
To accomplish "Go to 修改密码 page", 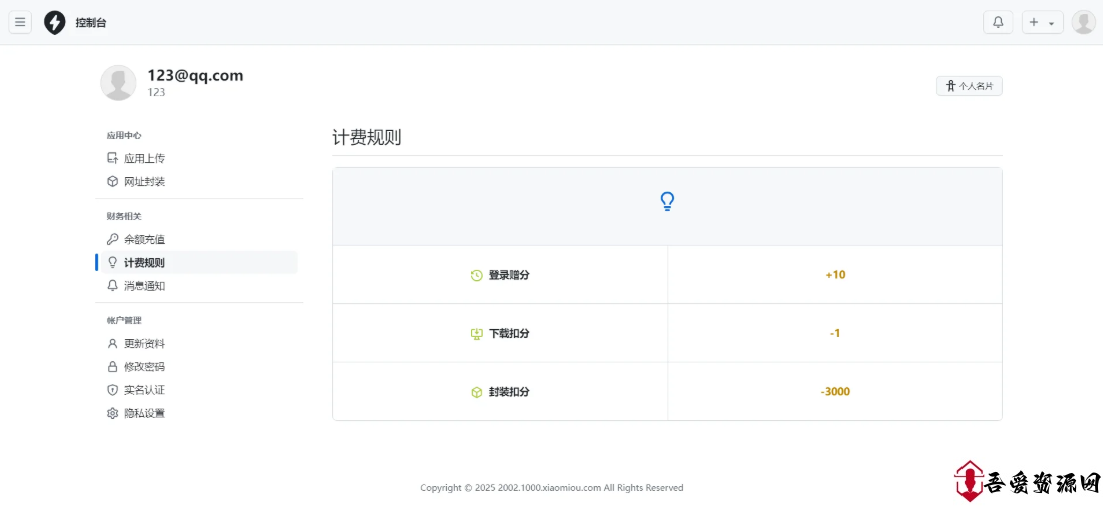I will tap(144, 366).
